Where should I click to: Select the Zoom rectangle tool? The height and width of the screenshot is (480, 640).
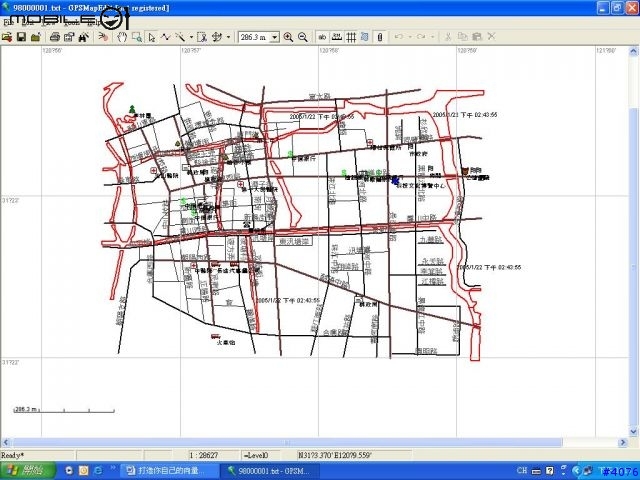137,37
